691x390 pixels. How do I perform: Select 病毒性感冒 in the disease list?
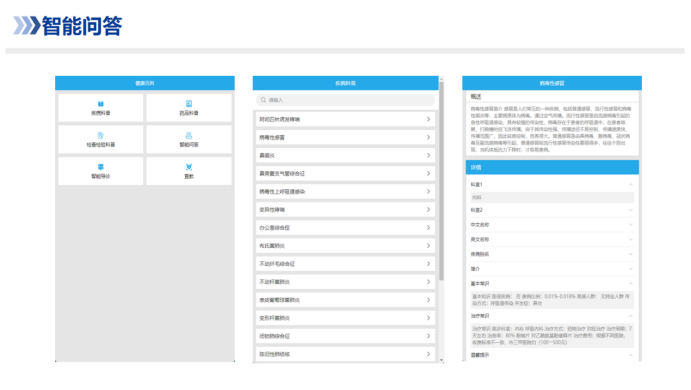click(x=346, y=137)
